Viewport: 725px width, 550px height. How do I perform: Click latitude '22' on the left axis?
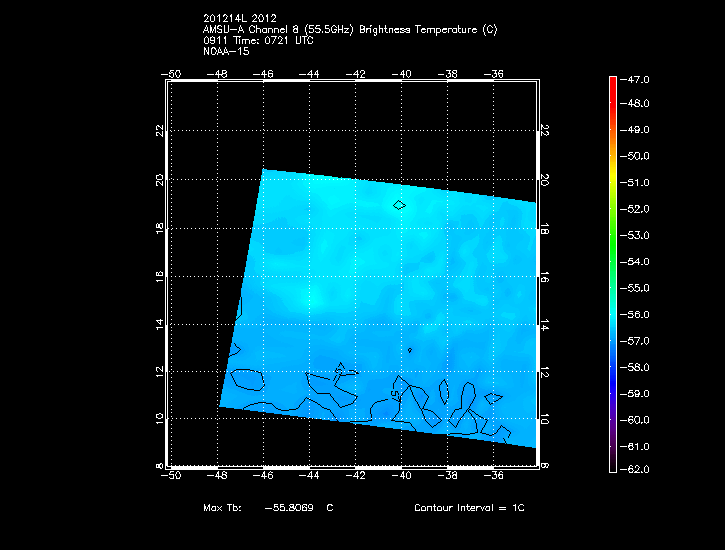click(160, 131)
